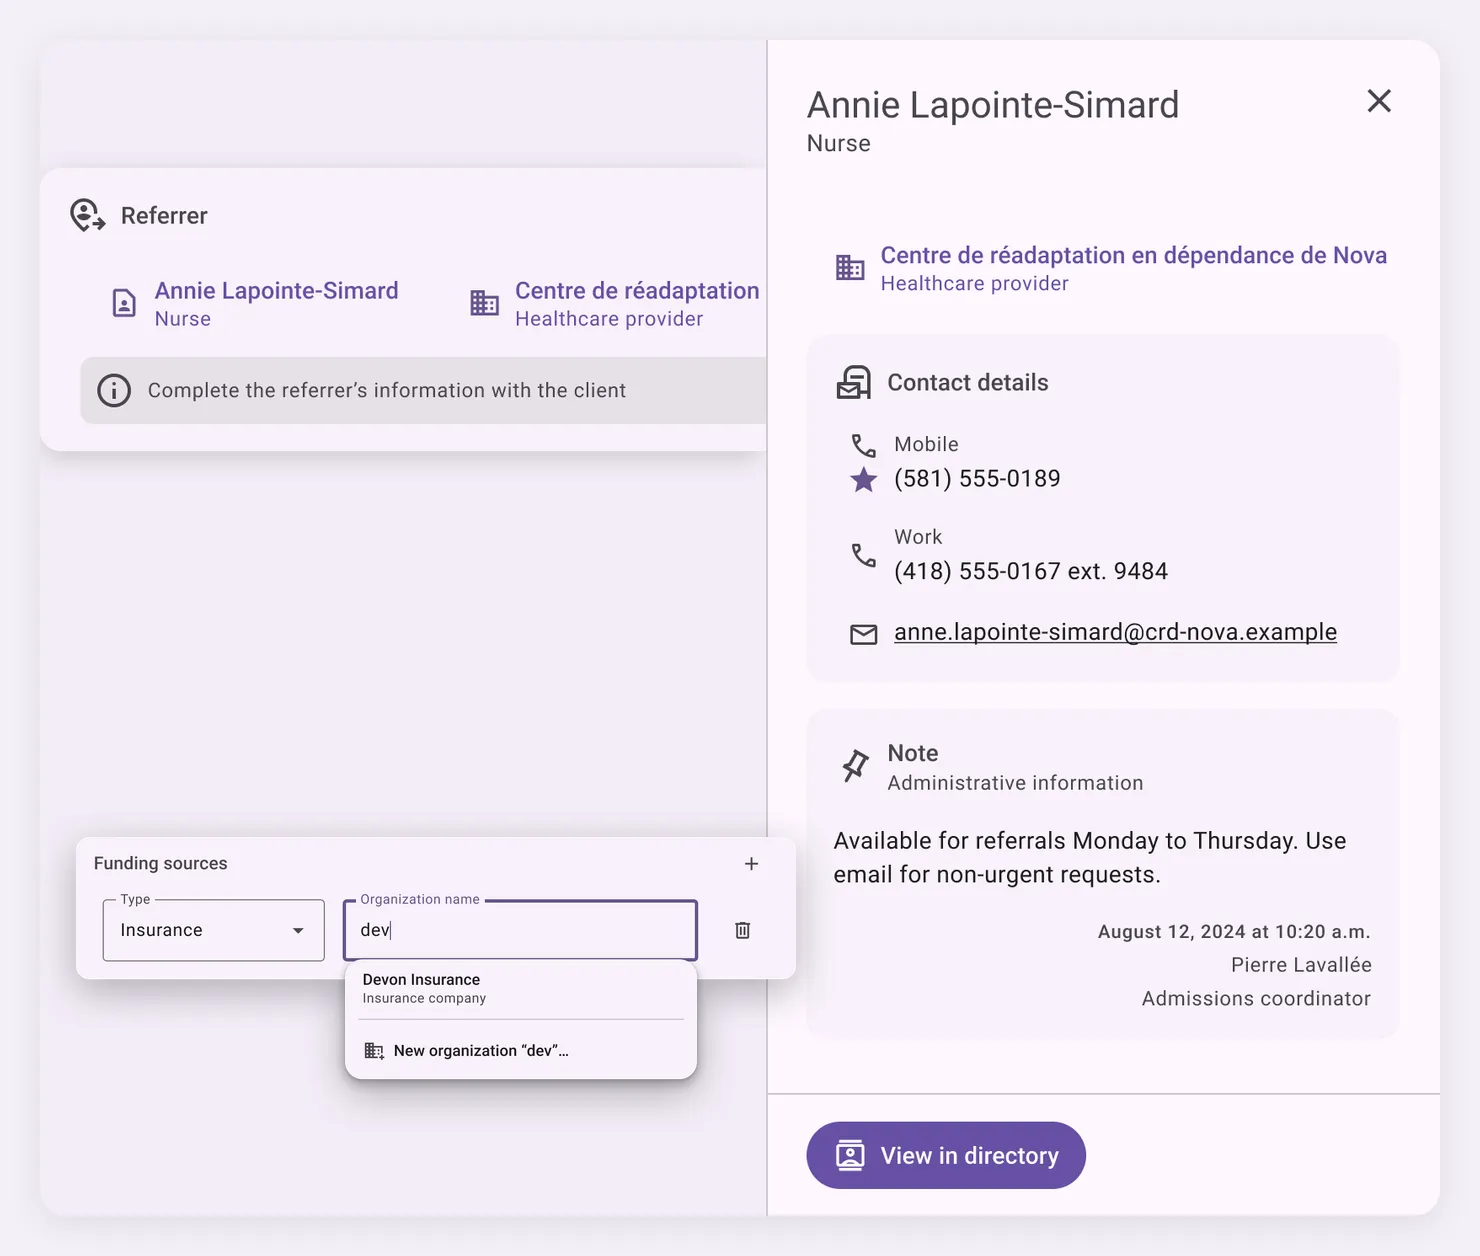The height and width of the screenshot is (1256, 1480).
Task: Click the info icon in the referrer notice
Action: pyautogui.click(x=114, y=390)
